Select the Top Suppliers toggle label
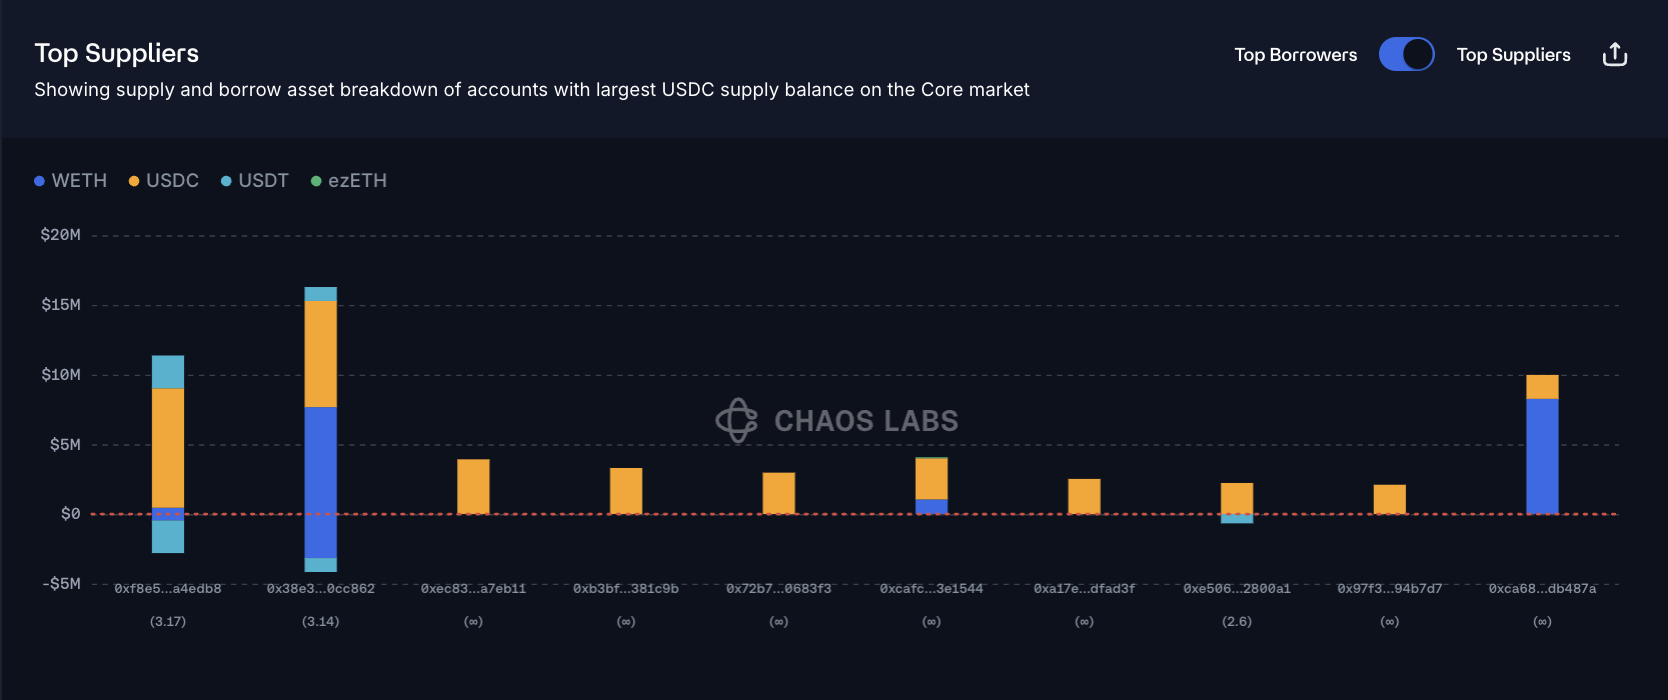 coord(1513,55)
